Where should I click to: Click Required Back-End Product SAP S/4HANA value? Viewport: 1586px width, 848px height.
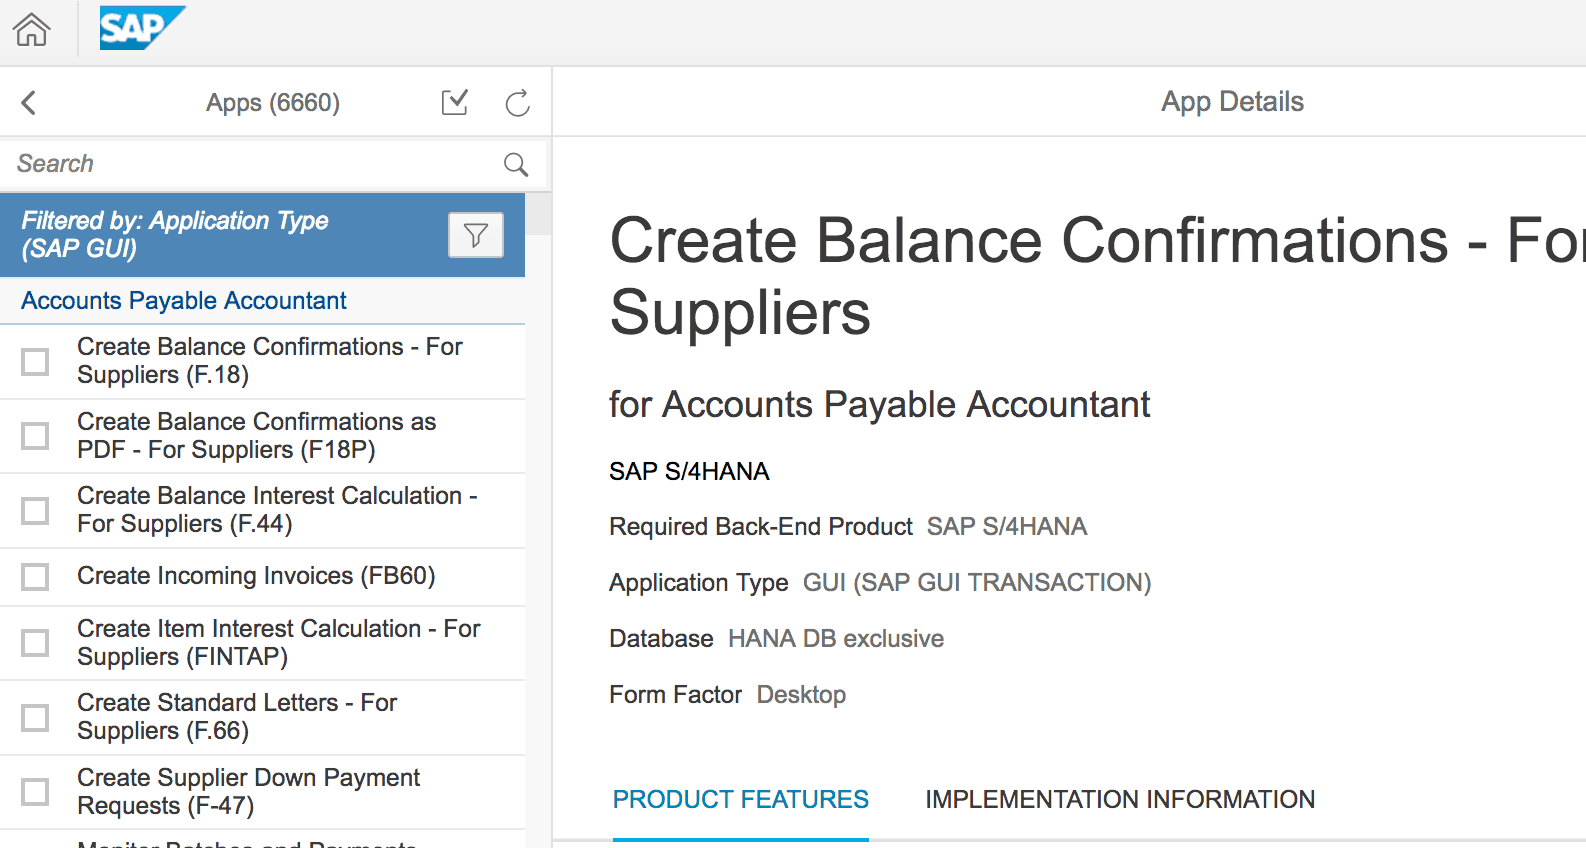[x=1007, y=526]
